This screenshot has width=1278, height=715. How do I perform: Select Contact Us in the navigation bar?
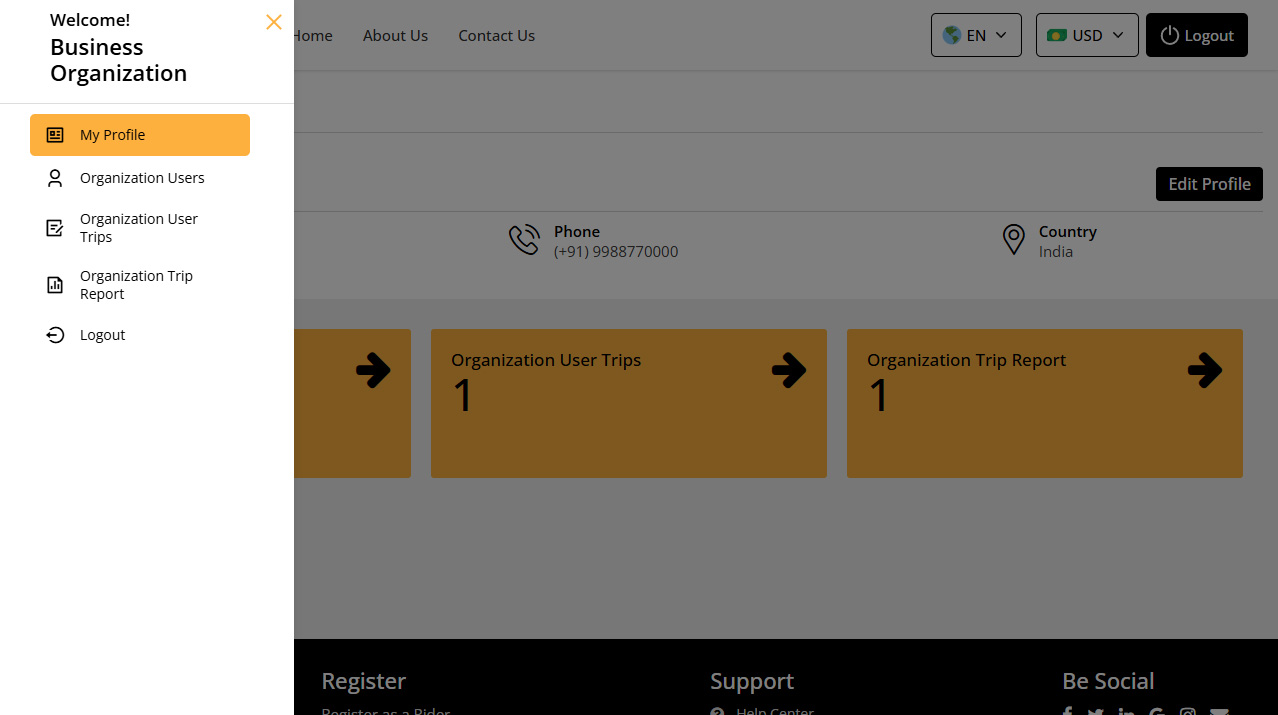pyautogui.click(x=496, y=35)
